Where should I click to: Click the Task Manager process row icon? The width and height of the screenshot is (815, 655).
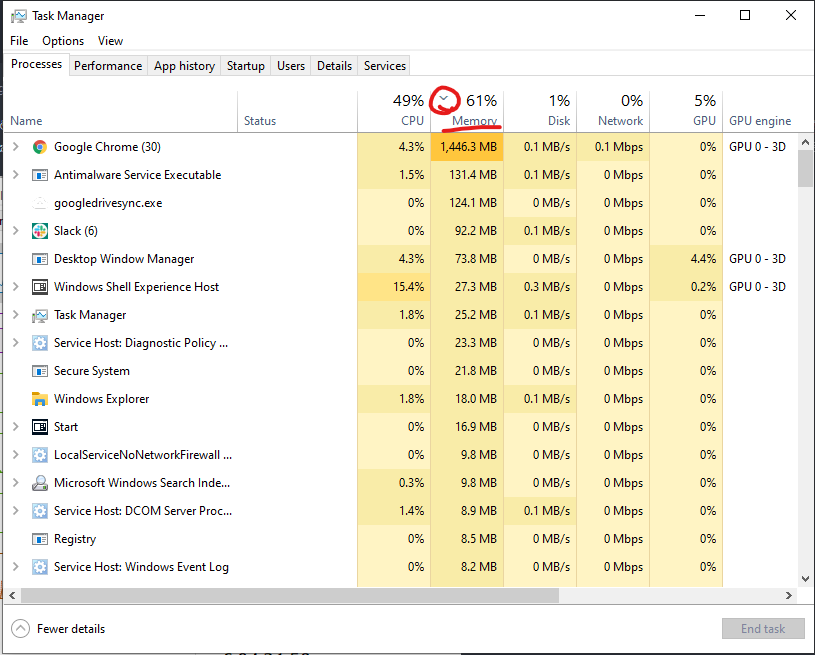pos(40,315)
